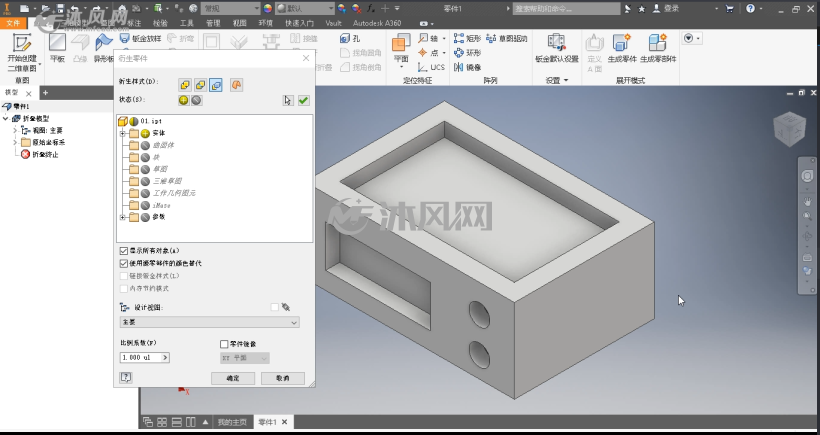
Task: Click the 比例系数 1.000 ul input field
Action: pyautogui.click(x=140, y=358)
